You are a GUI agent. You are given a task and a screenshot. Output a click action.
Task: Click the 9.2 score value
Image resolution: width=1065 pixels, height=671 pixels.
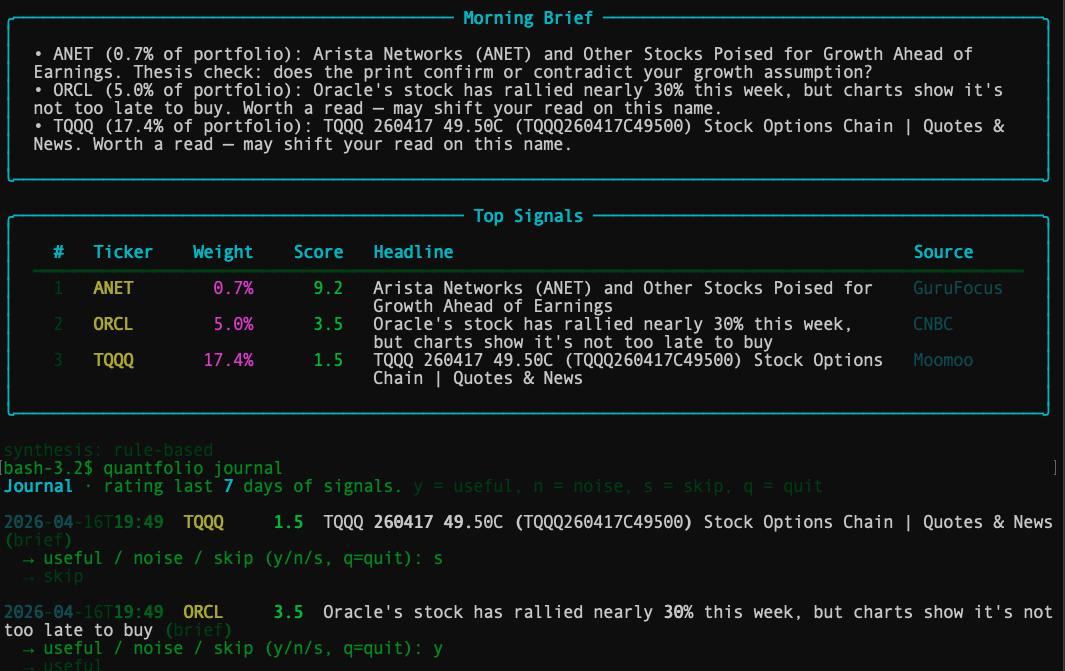(328, 288)
